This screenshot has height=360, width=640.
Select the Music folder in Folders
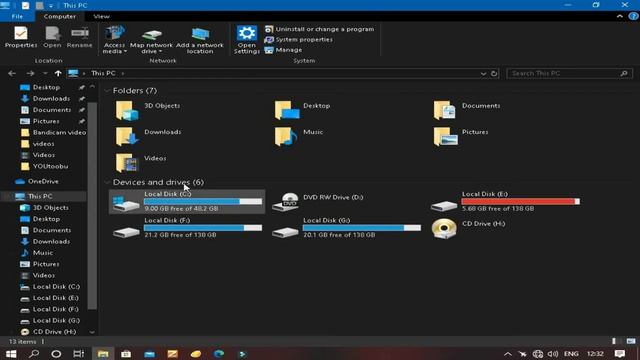(299, 137)
